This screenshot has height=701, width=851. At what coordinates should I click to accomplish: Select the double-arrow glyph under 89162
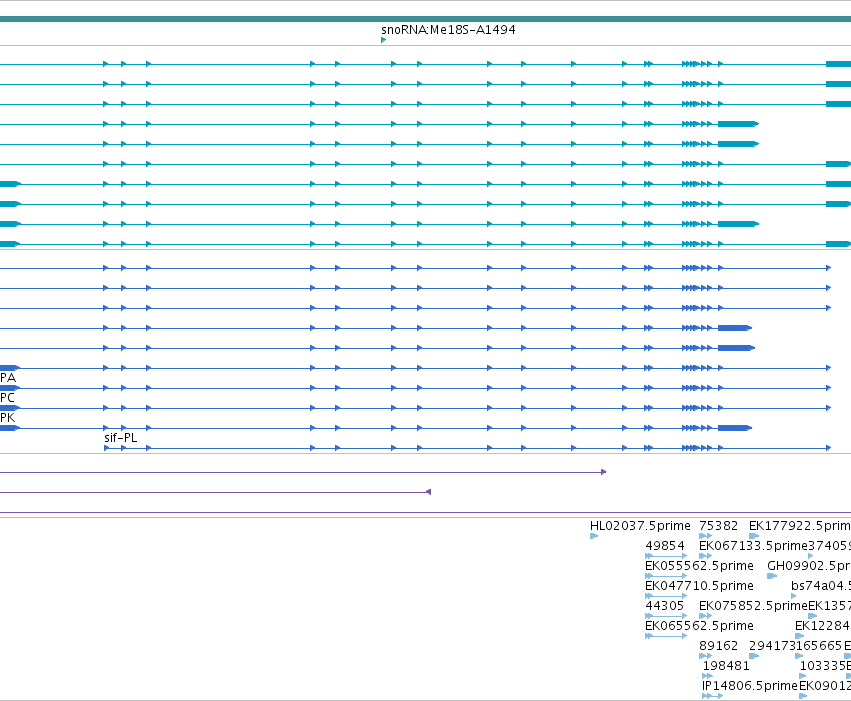[706, 657]
